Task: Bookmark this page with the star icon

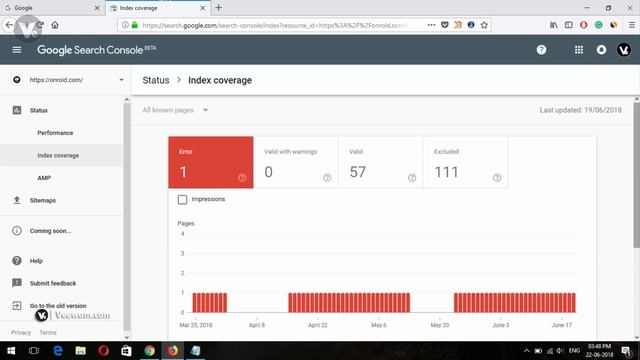Action: 484,25
